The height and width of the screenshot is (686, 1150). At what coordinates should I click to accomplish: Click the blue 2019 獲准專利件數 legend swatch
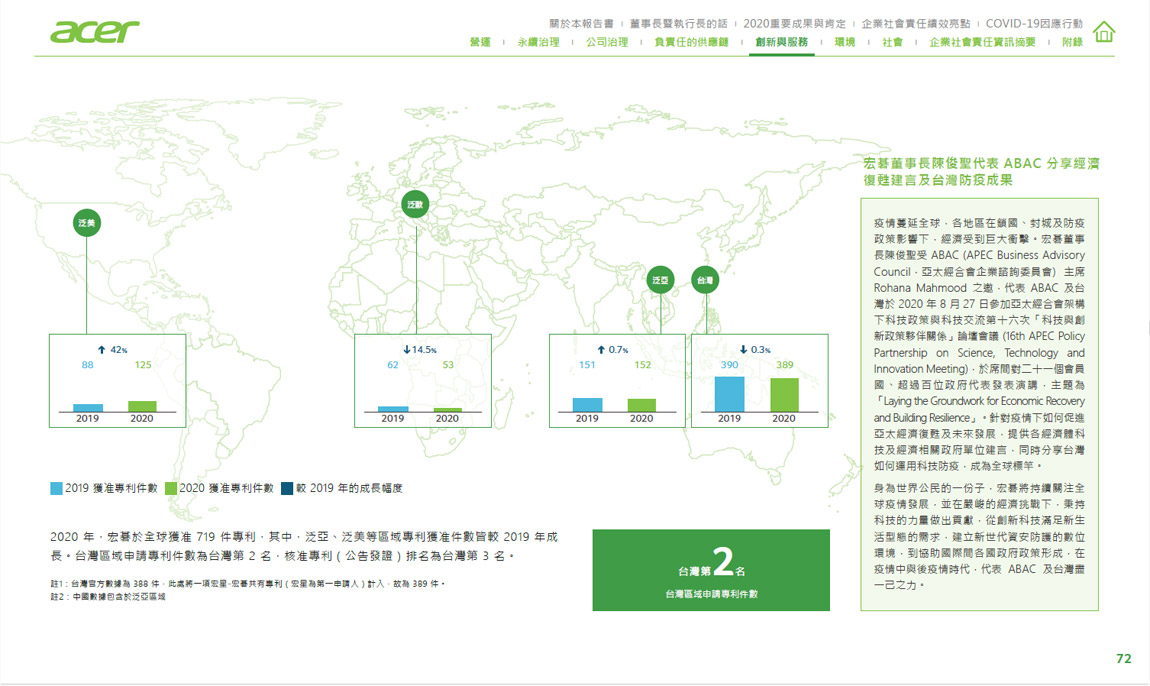click(56, 489)
